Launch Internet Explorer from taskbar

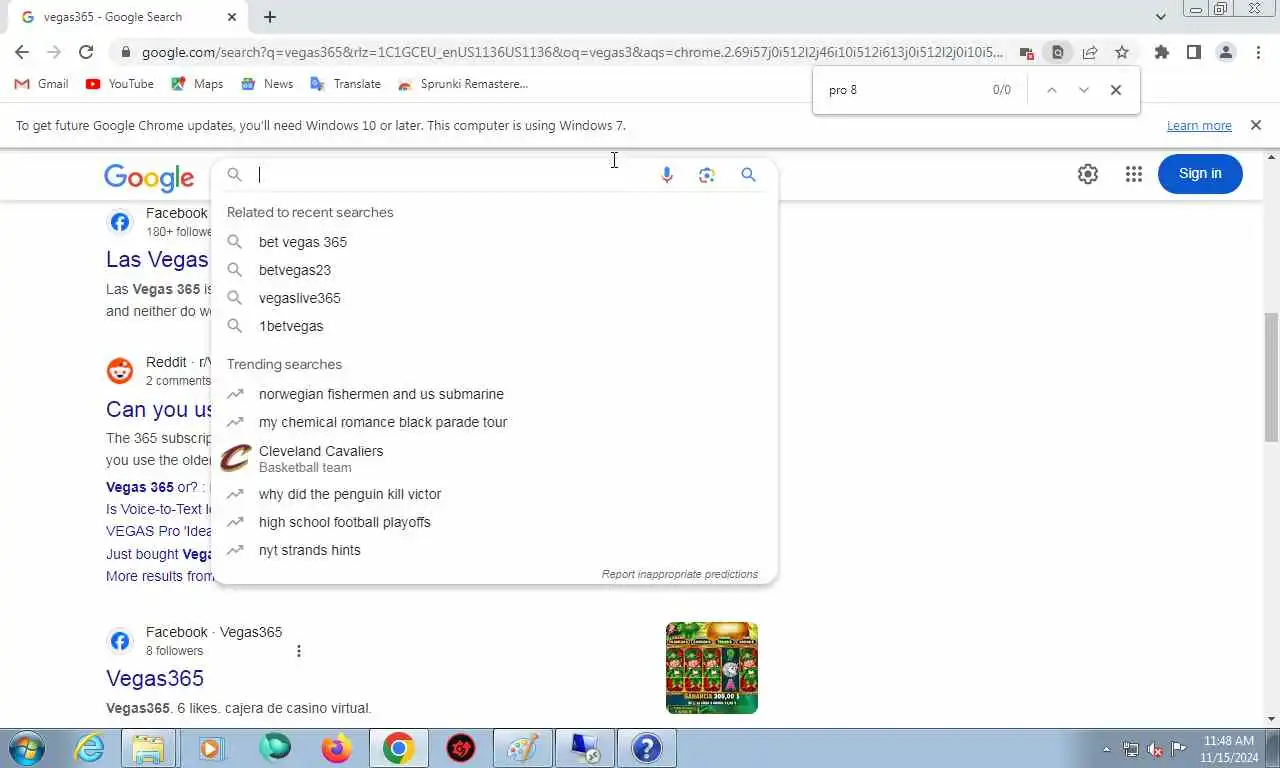pos(90,748)
